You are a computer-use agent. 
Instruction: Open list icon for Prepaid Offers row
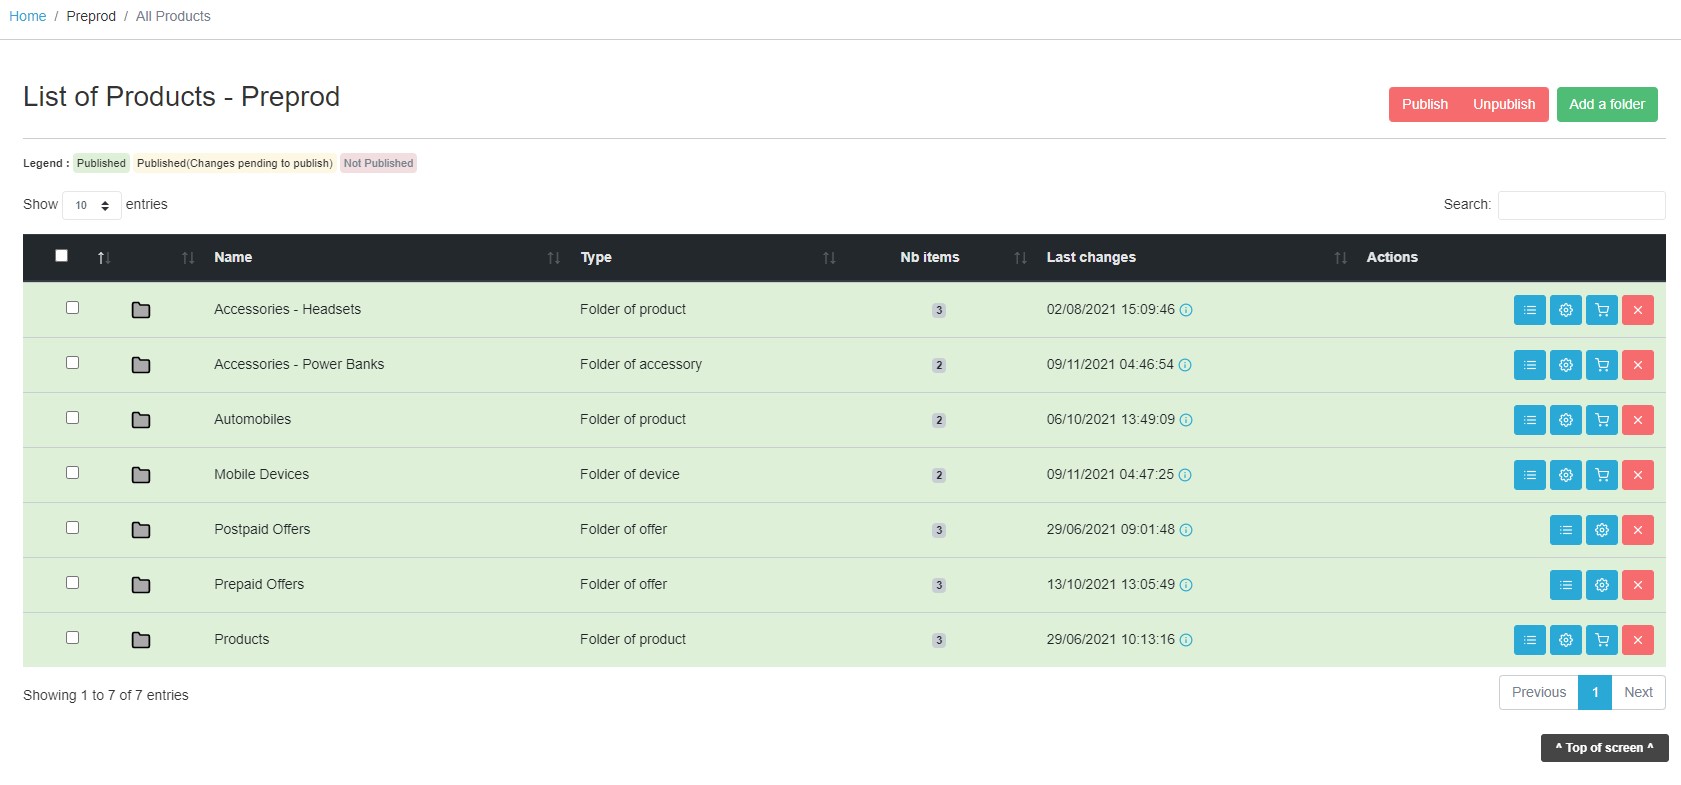(1565, 585)
